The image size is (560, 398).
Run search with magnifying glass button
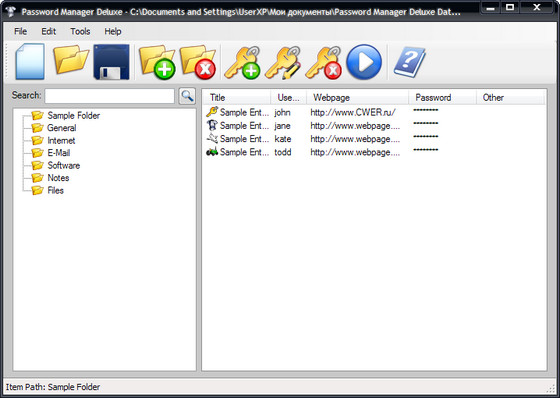187,96
